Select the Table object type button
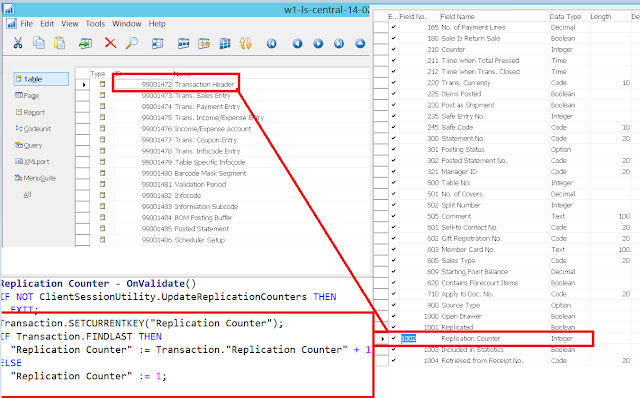Viewport: 640px width, 398px height. click(x=41, y=79)
